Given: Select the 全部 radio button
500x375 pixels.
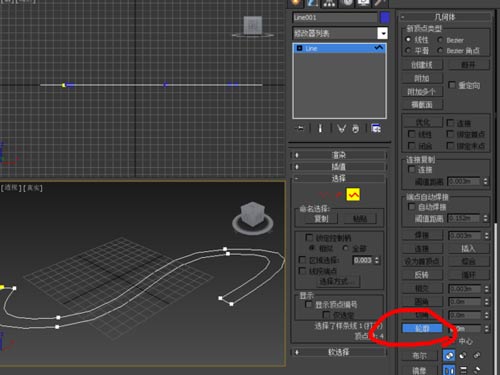Looking at the screenshot, I should click(346, 248).
